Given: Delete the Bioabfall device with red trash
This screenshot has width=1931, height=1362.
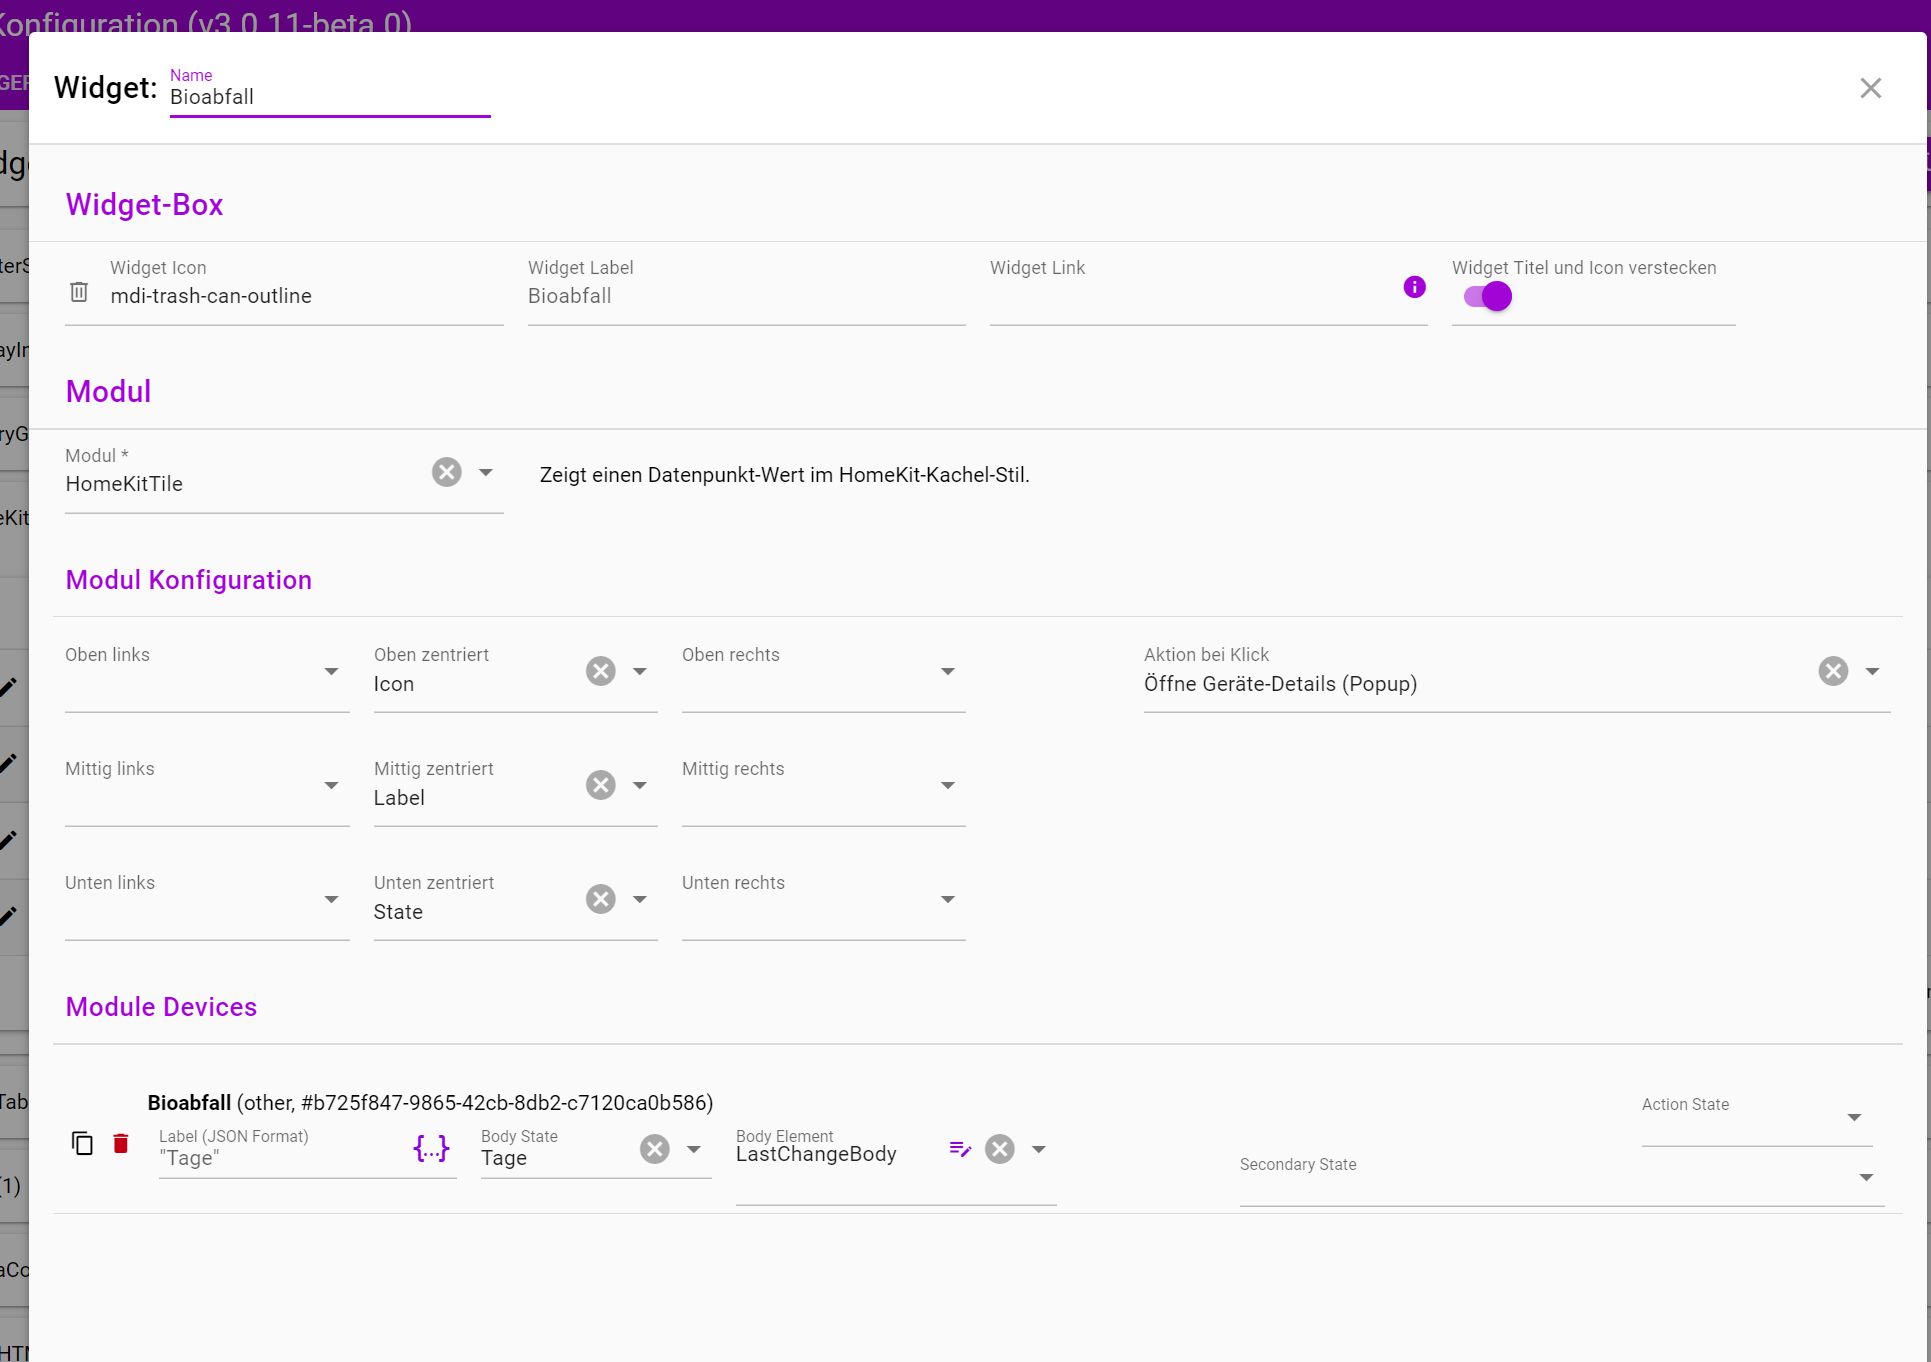Looking at the screenshot, I should click(x=121, y=1143).
